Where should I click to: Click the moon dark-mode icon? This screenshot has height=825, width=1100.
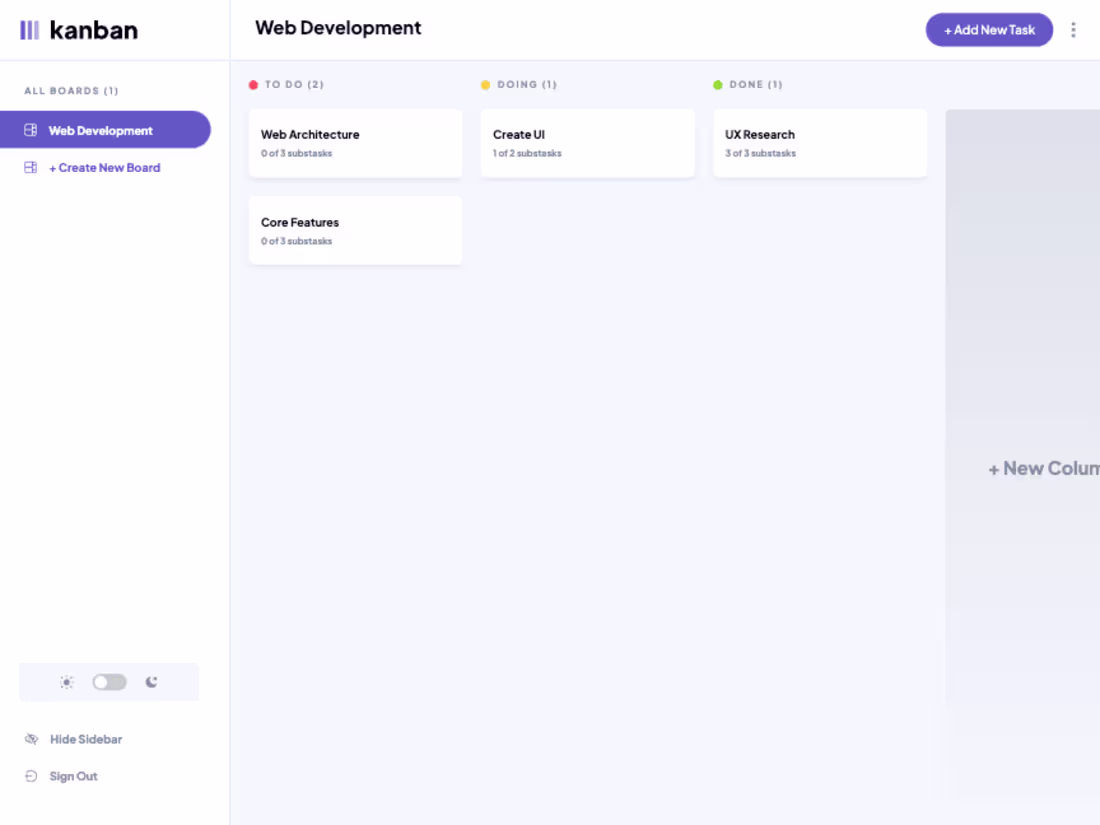point(151,682)
